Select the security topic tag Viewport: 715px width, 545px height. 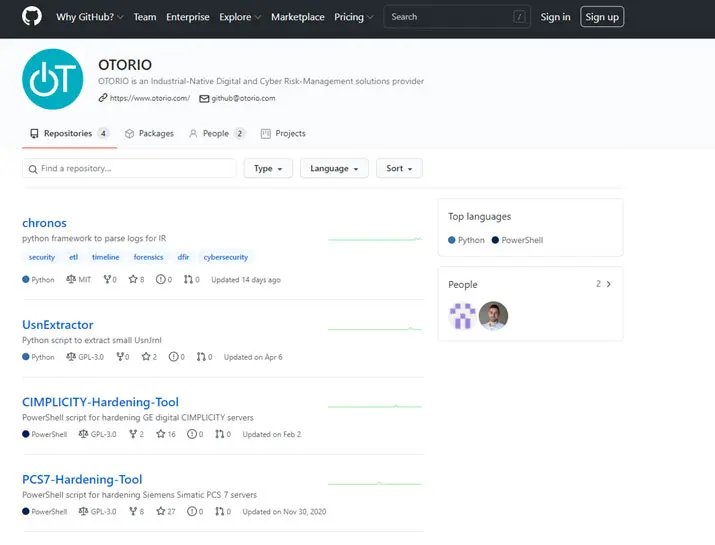[41, 257]
